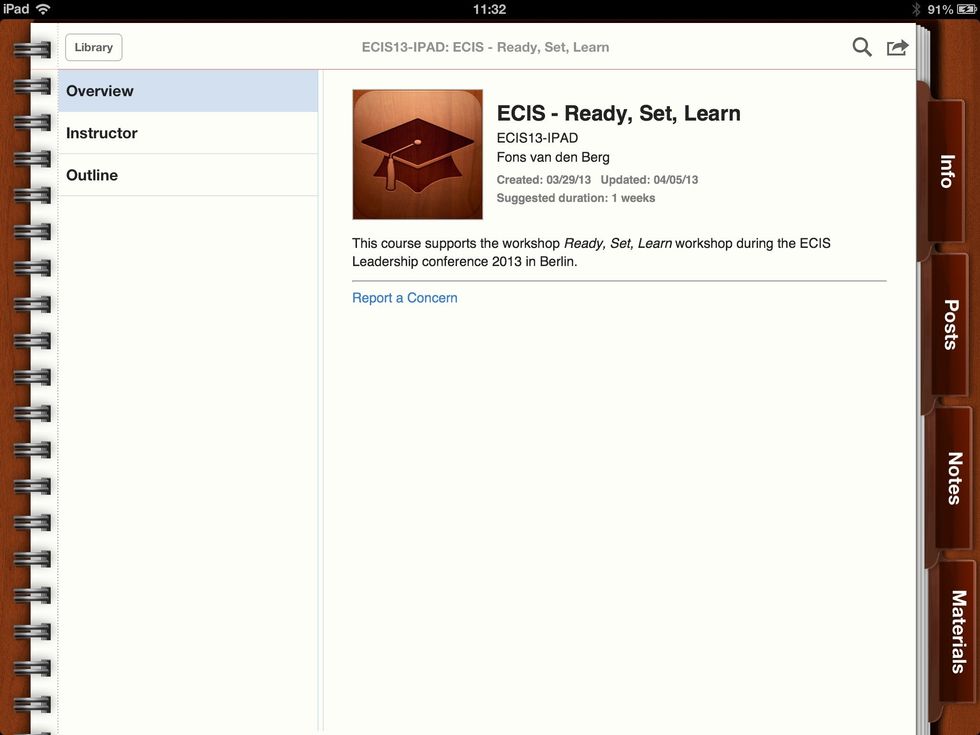
Task: Tap the clock time in status bar
Action: 489,9
